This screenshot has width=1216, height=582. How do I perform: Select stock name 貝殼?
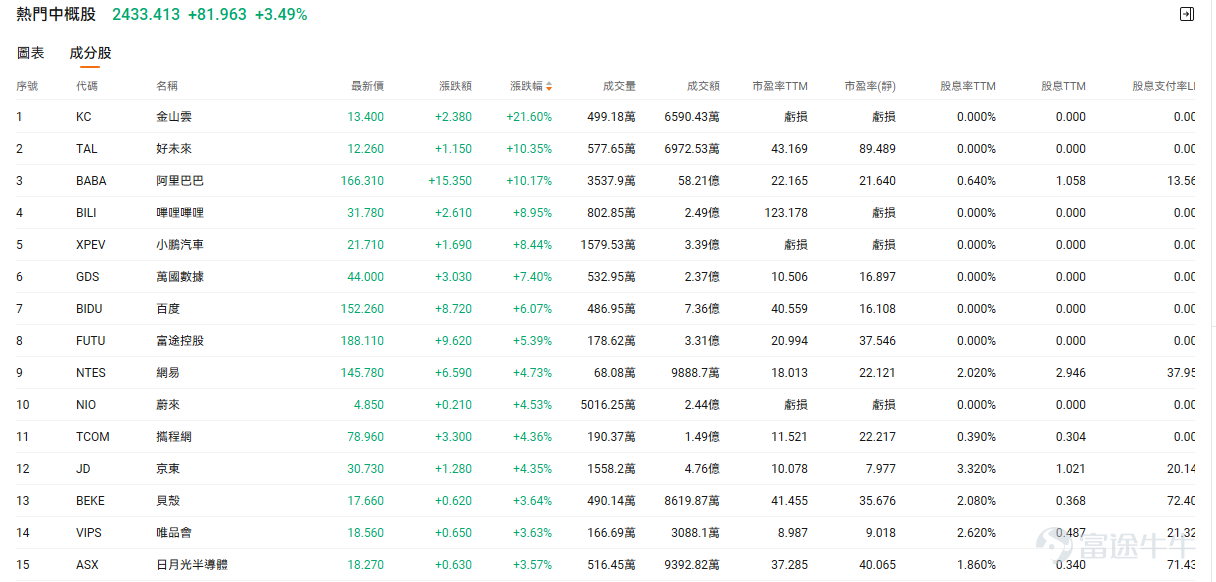168,501
